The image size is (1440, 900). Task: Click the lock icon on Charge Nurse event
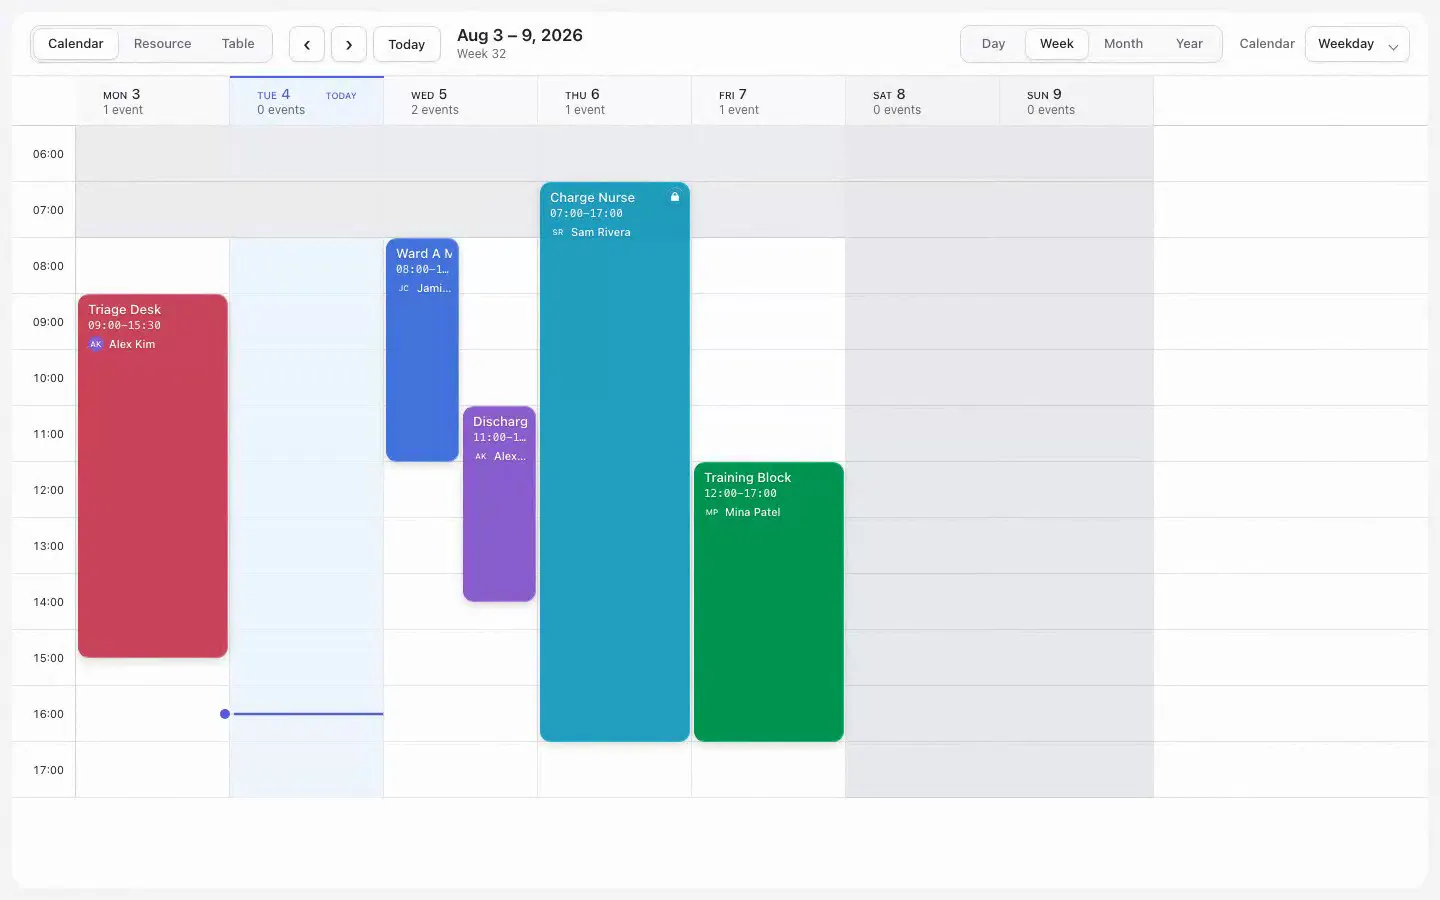pos(675,197)
